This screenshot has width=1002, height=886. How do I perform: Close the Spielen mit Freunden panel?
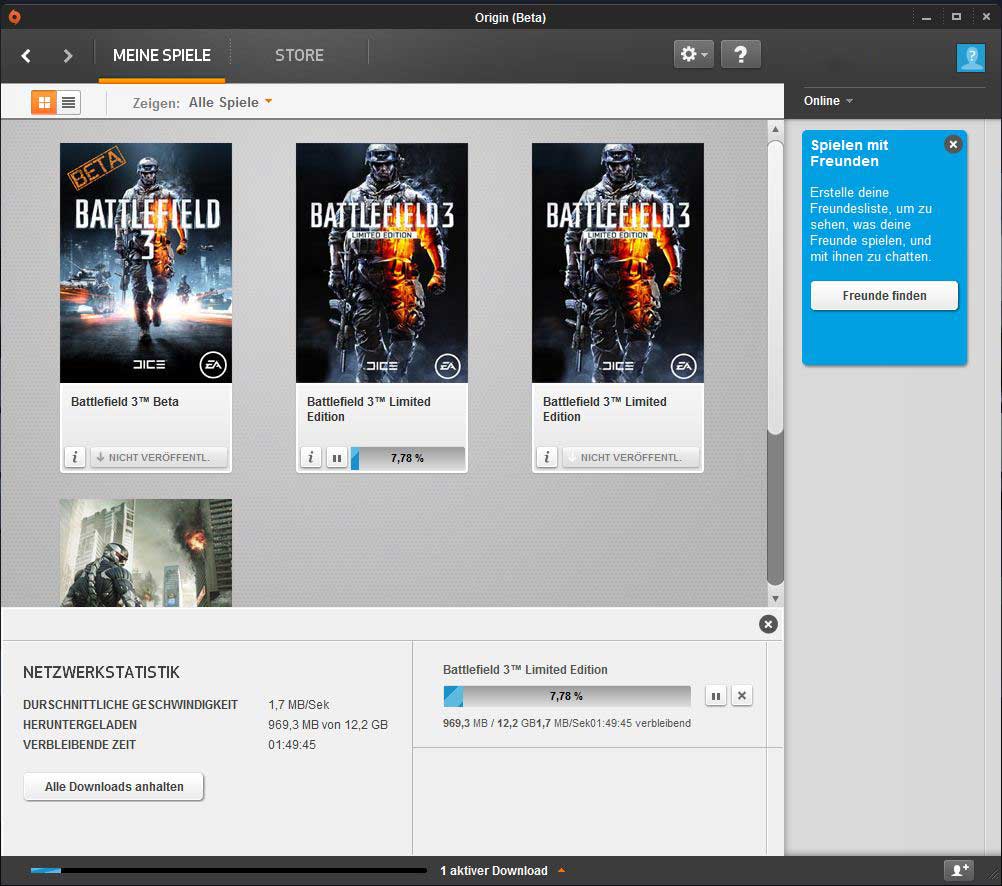(x=953, y=144)
